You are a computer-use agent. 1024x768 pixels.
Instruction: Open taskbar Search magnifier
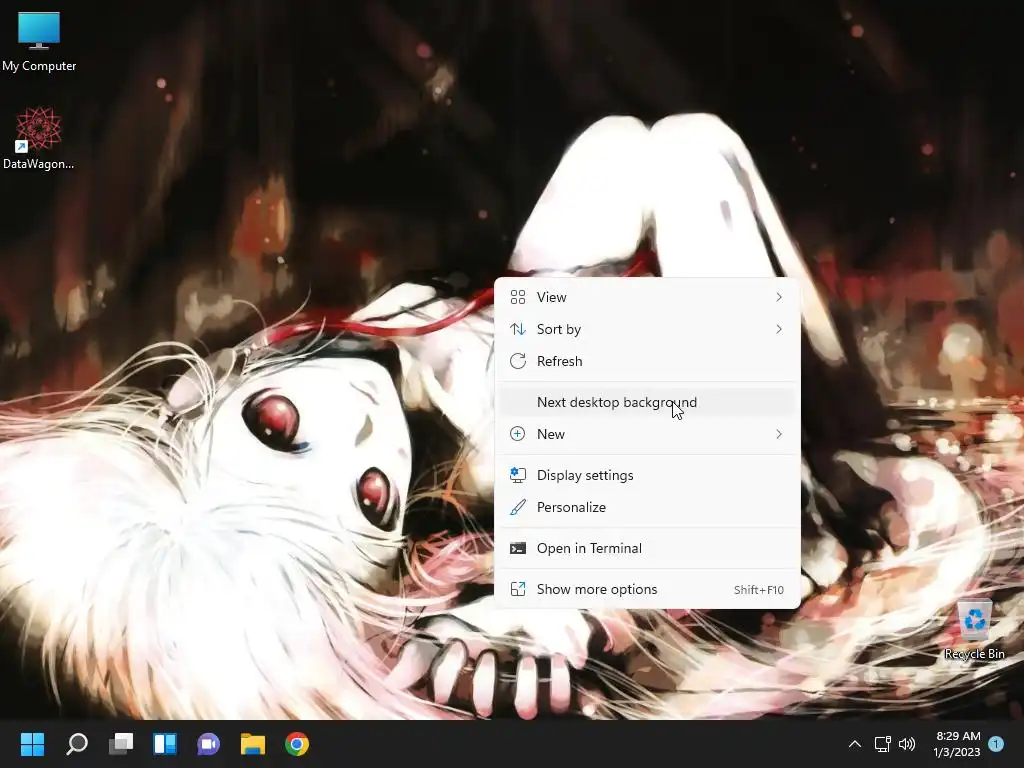click(x=76, y=744)
